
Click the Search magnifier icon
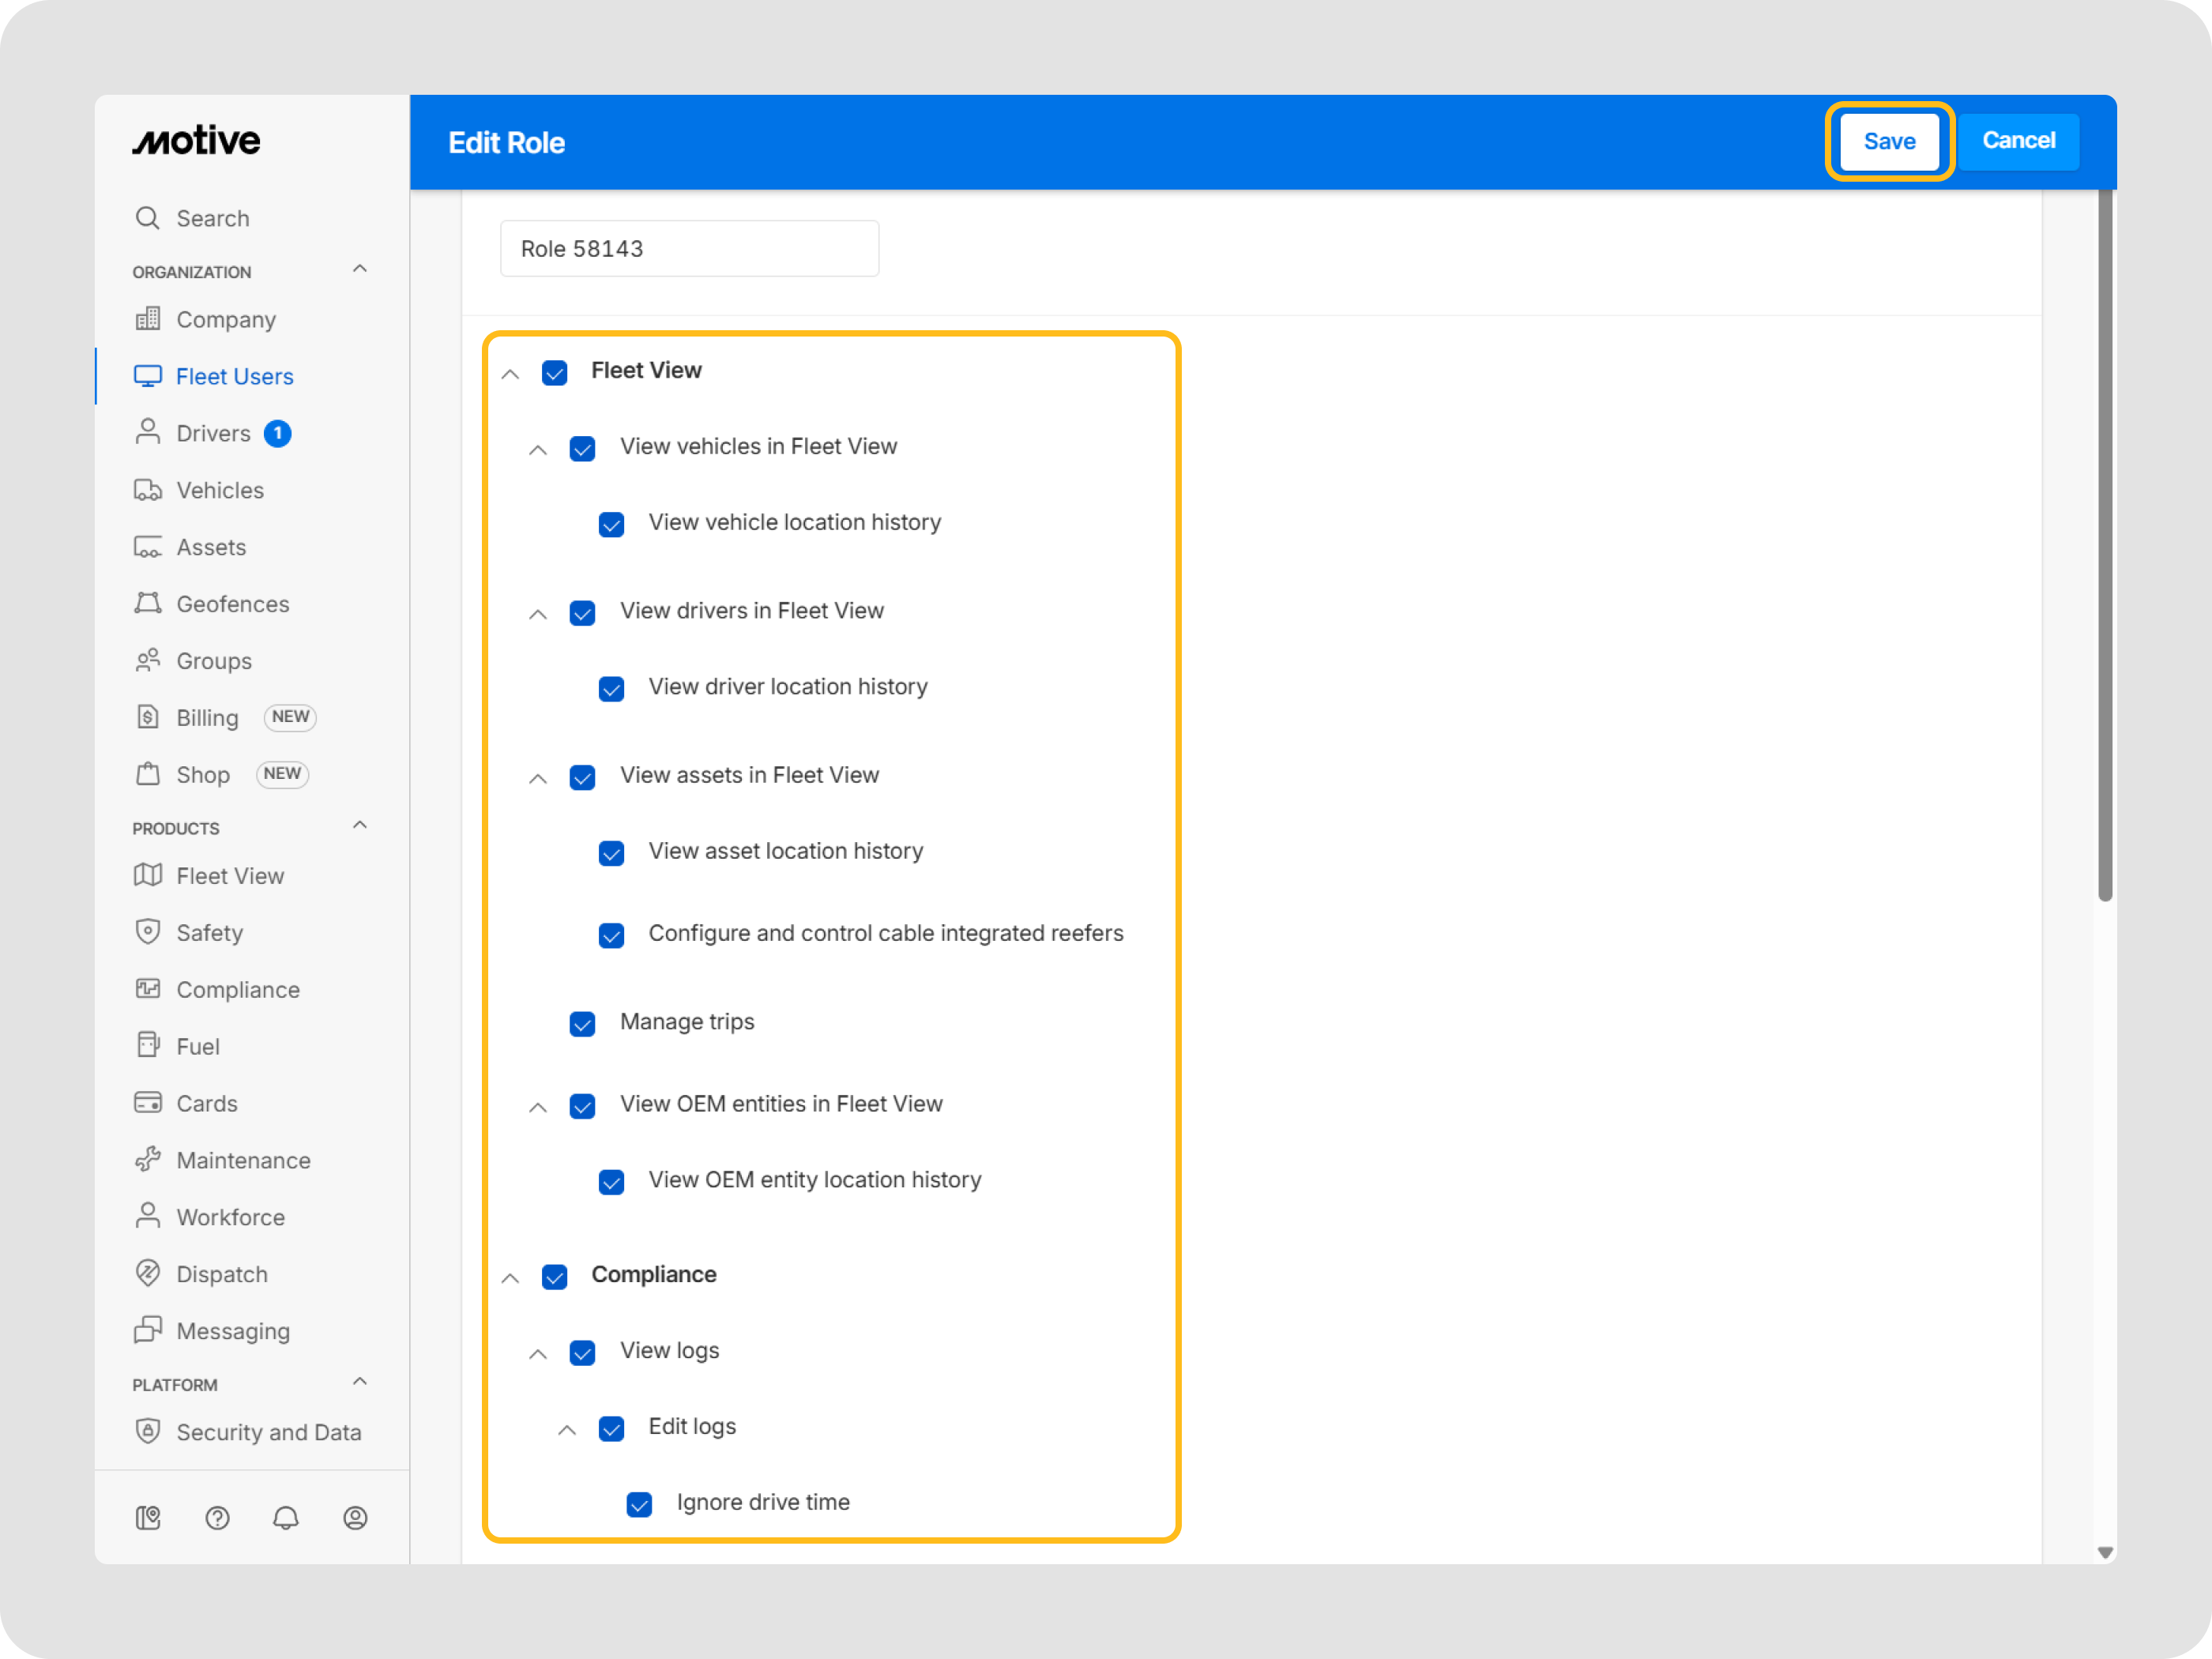(x=148, y=218)
